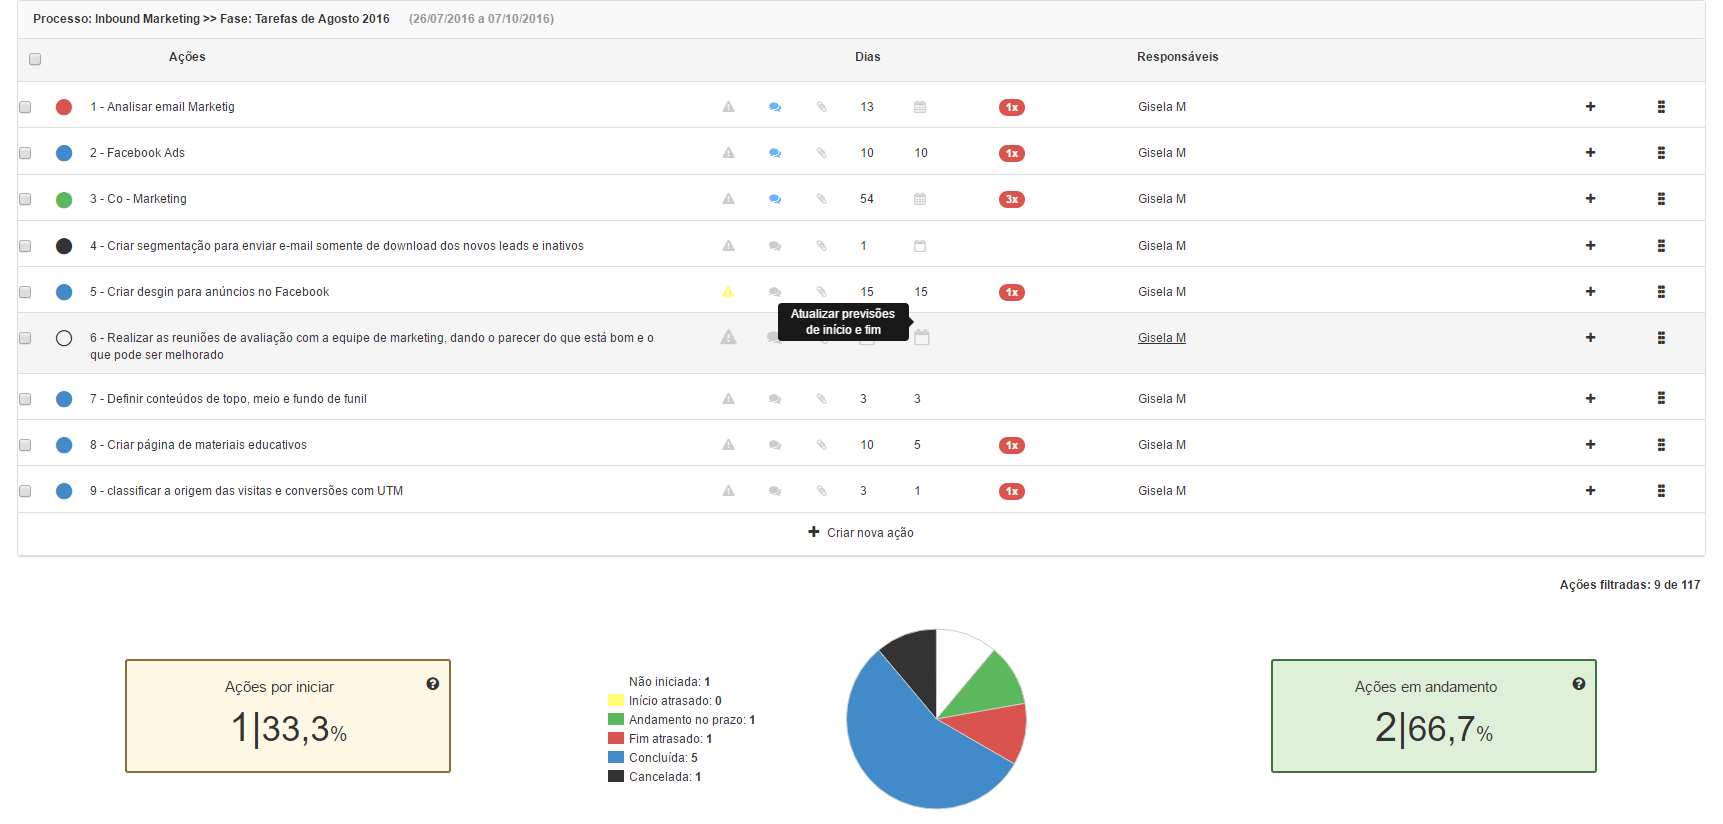Viewport: 1723px width, 824px height.
Task: Click help icon in Ações por iniciar
Action: click(x=432, y=684)
